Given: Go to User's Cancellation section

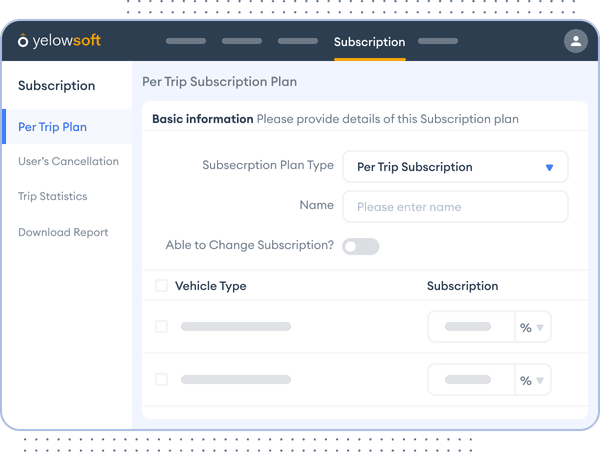Looking at the screenshot, I should [x=68, y=161].
